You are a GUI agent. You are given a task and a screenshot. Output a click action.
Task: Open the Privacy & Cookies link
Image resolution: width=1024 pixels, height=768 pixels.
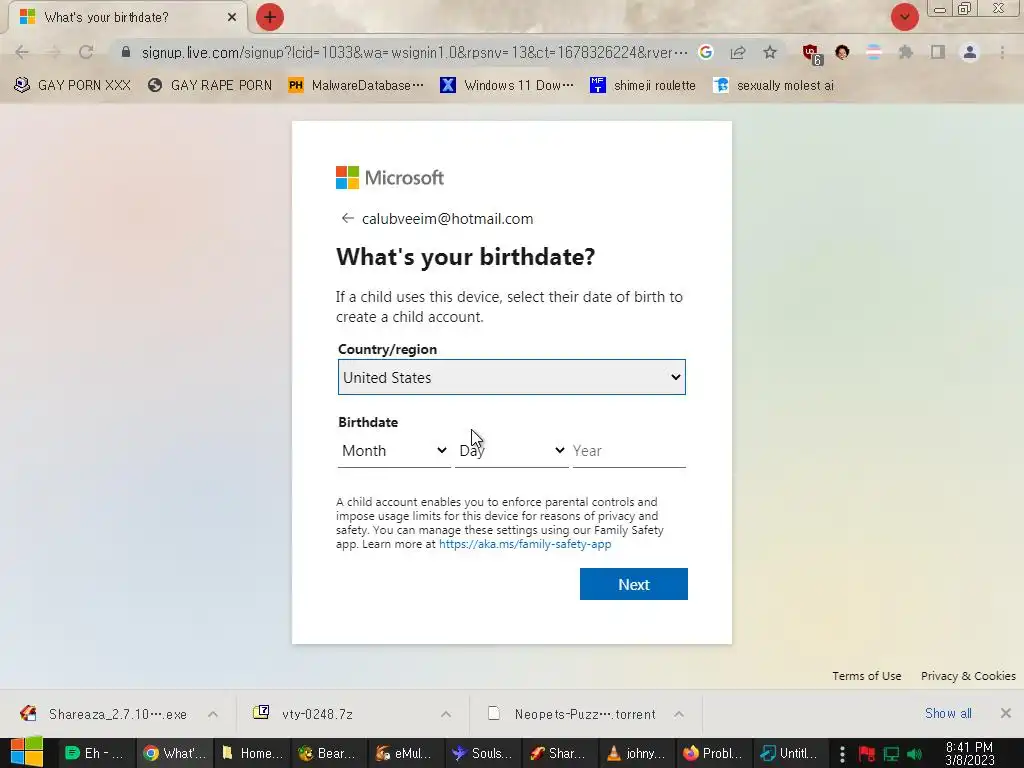[x=968, y=676]
